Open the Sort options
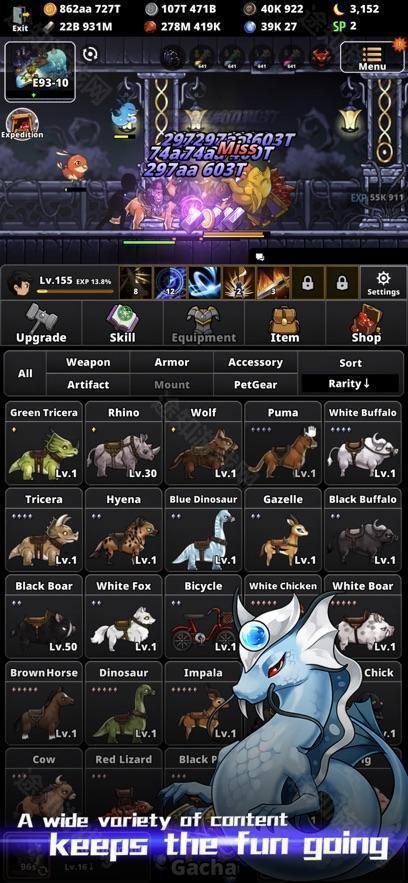Viewport: 408px width, 883px height. (350, 363)
